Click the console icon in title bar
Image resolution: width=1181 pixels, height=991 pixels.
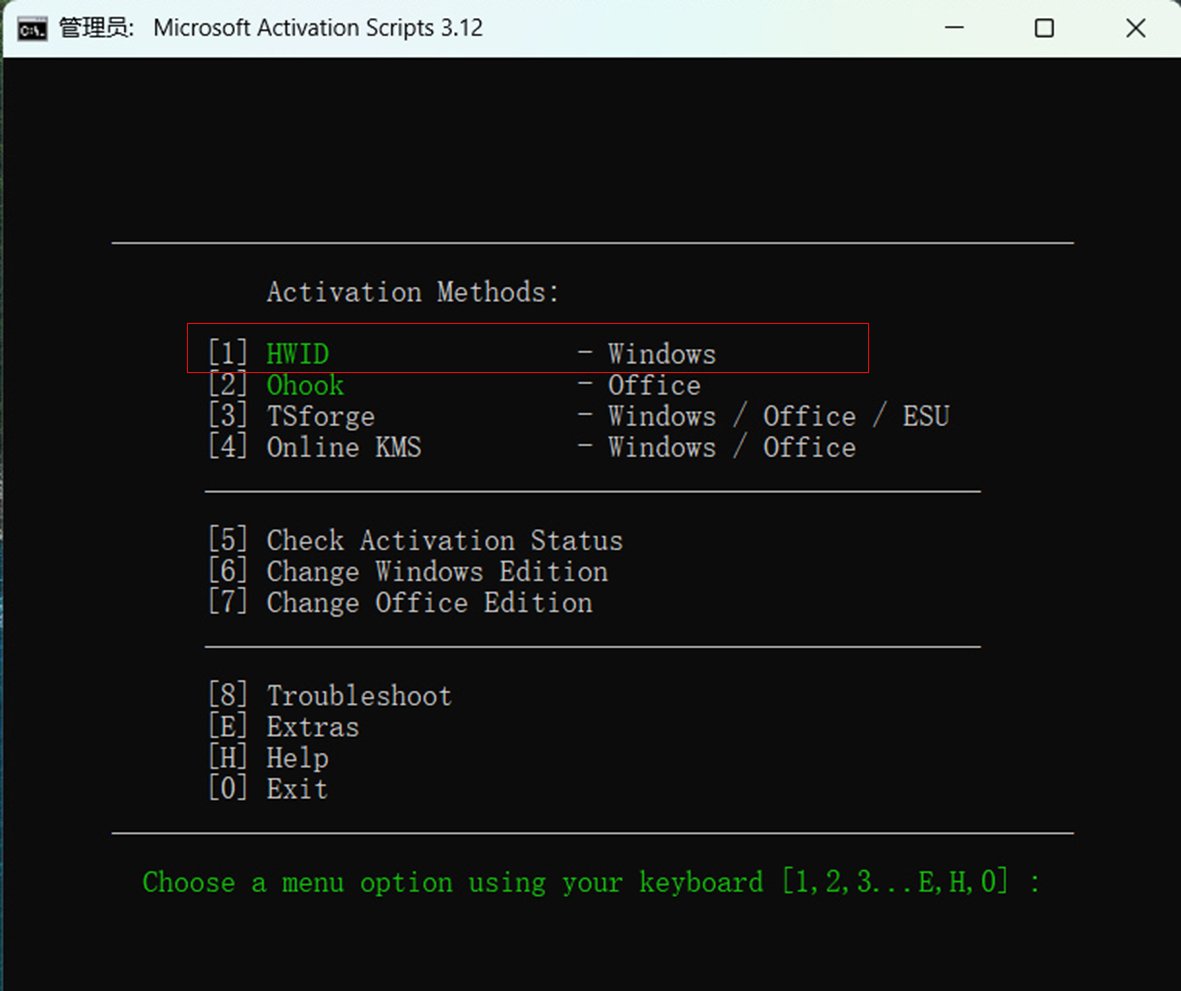(x=32, y=29)
